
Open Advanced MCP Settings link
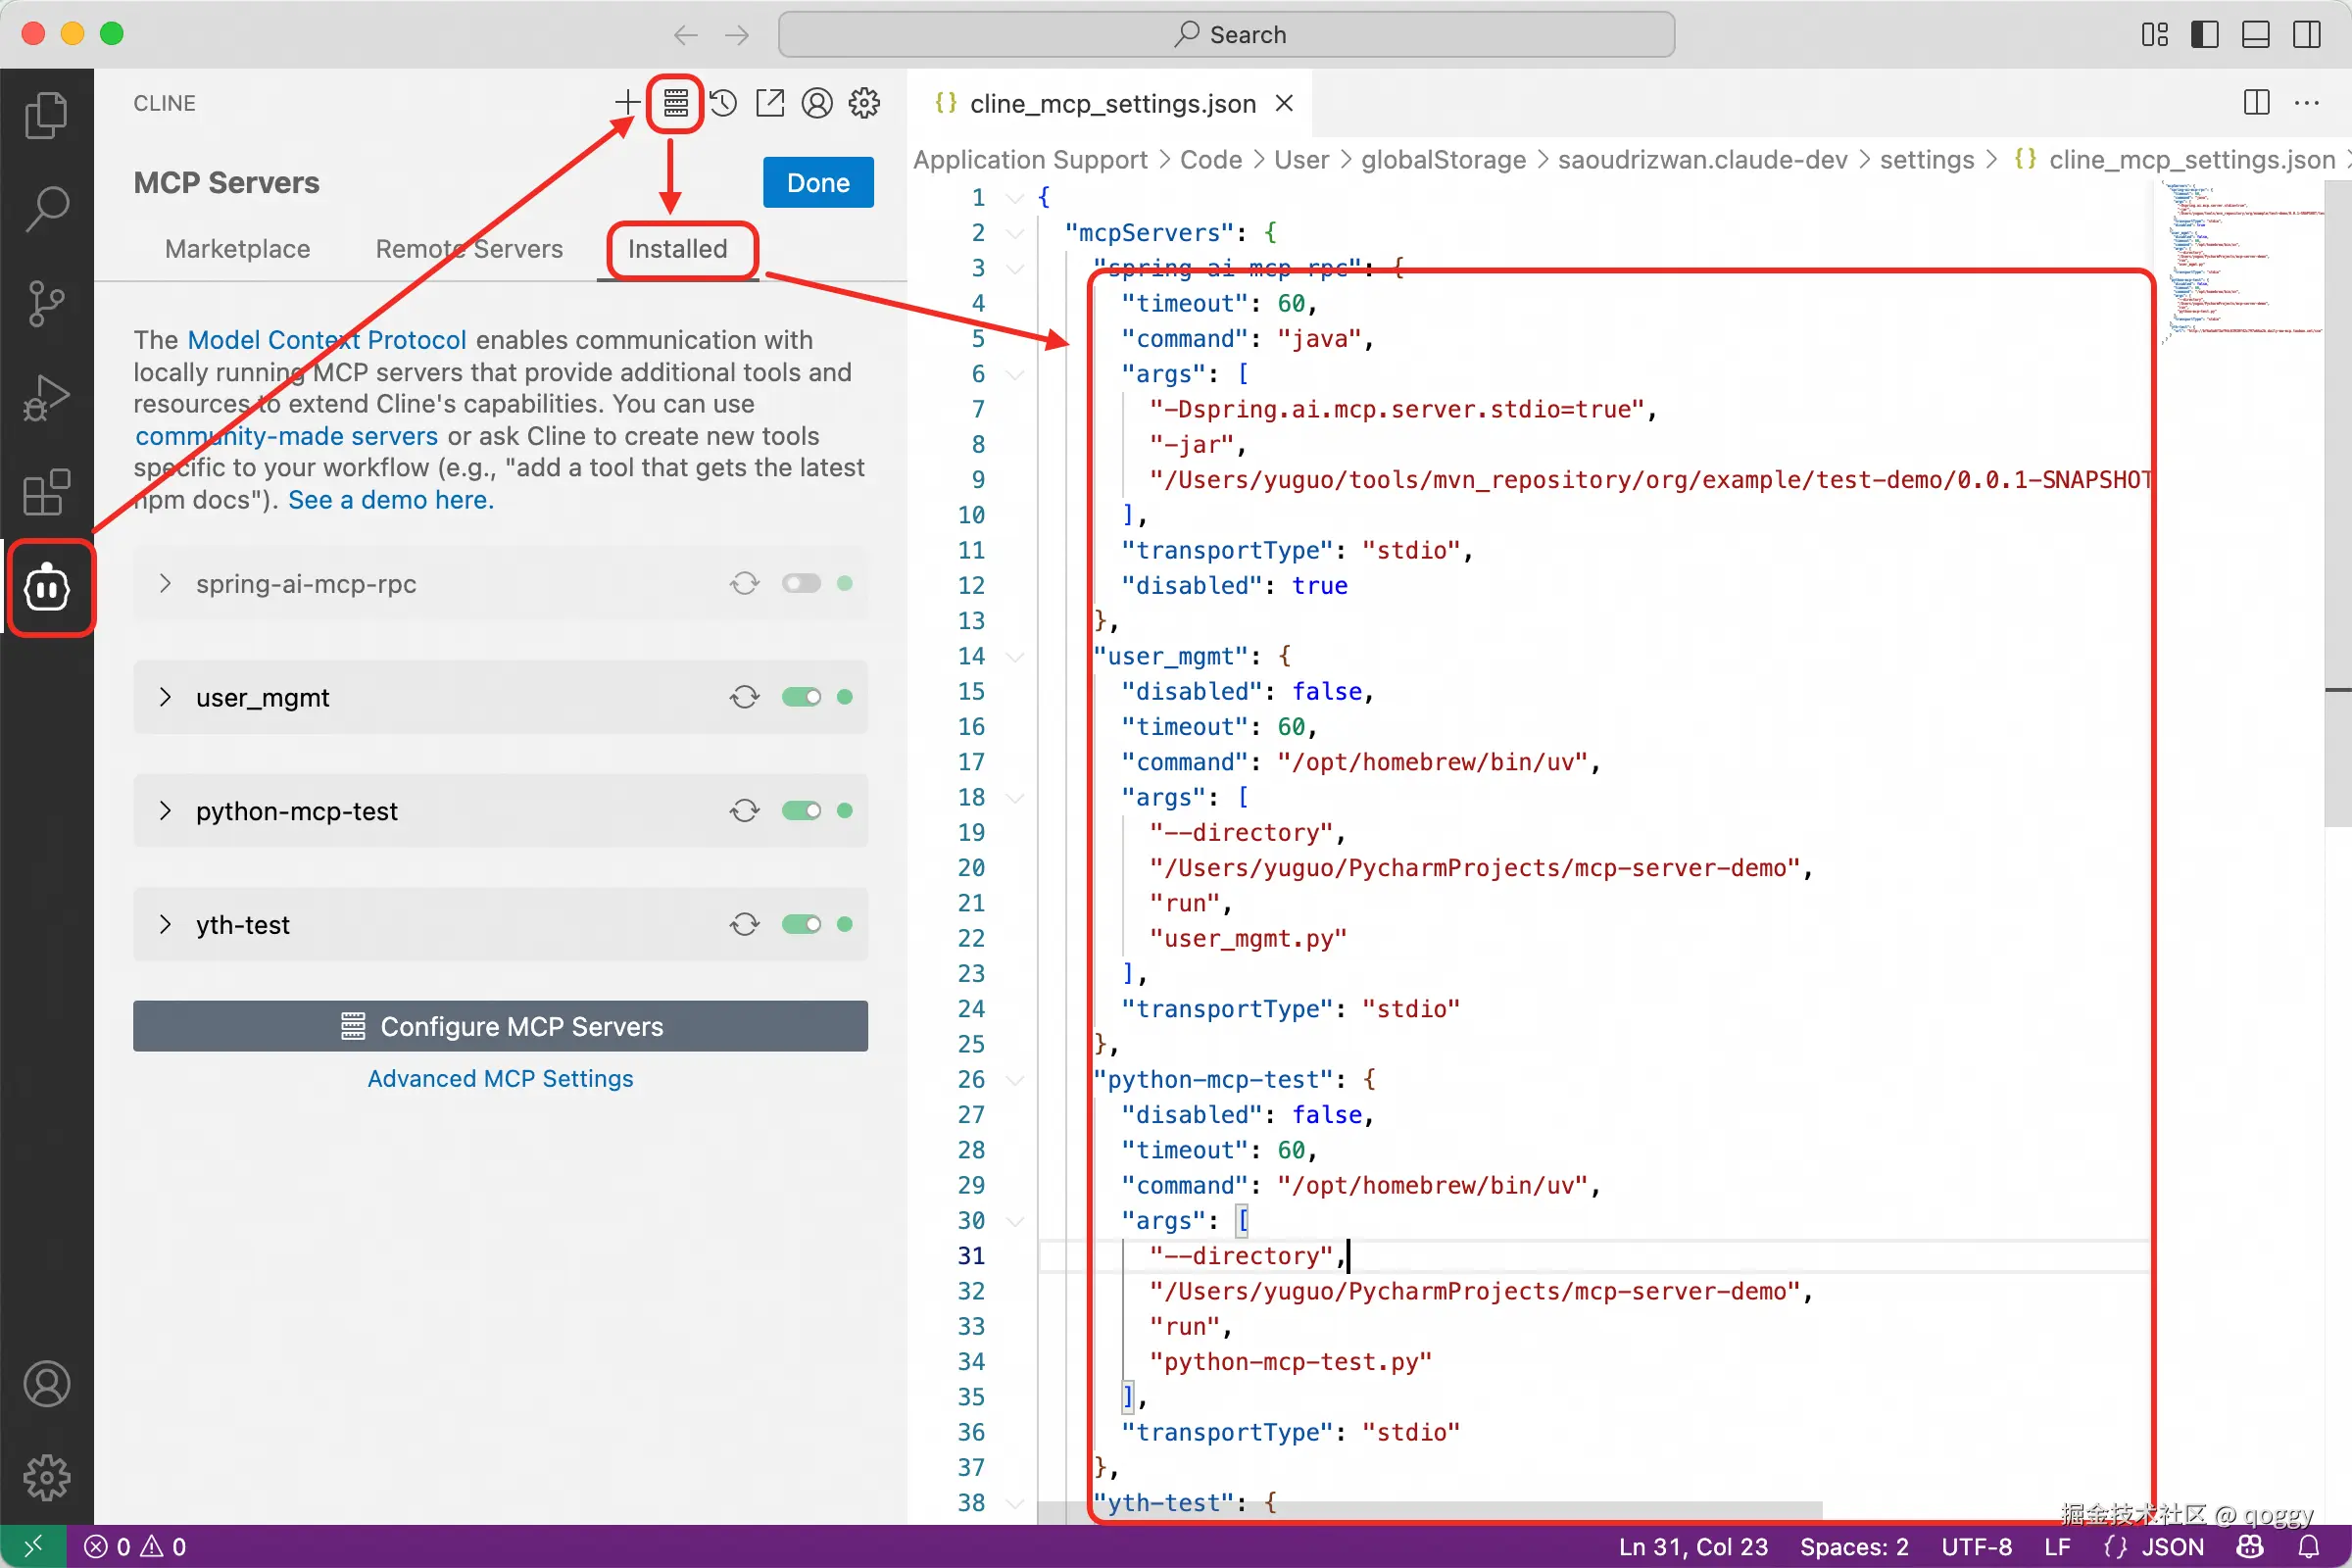pos(500,1078)
